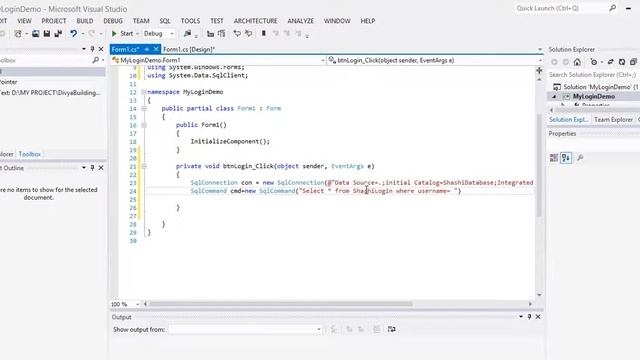Click the Open File toolbar icon
The width and height of the screenshot is (640, 360).
pos(36,33)
